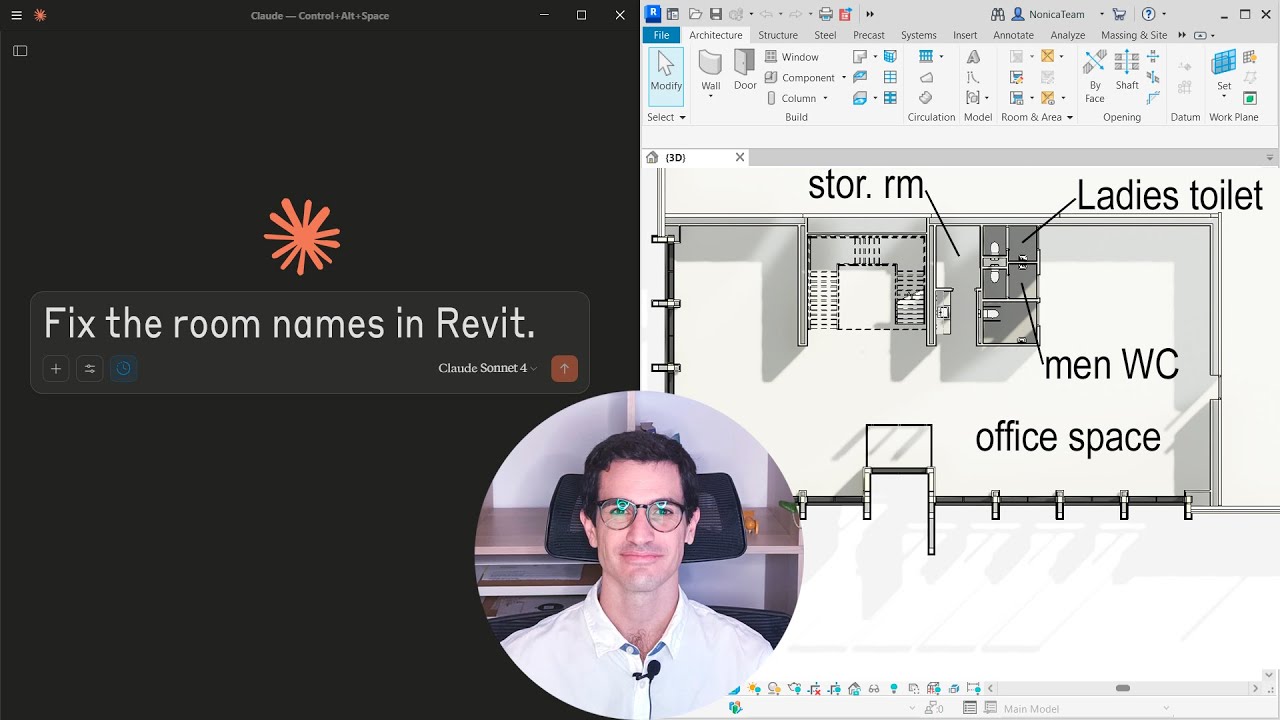Open the Massing & Site tab
Image resolution: width=1280 pixels, height=720 pixels.
[x=1134, y=35]
